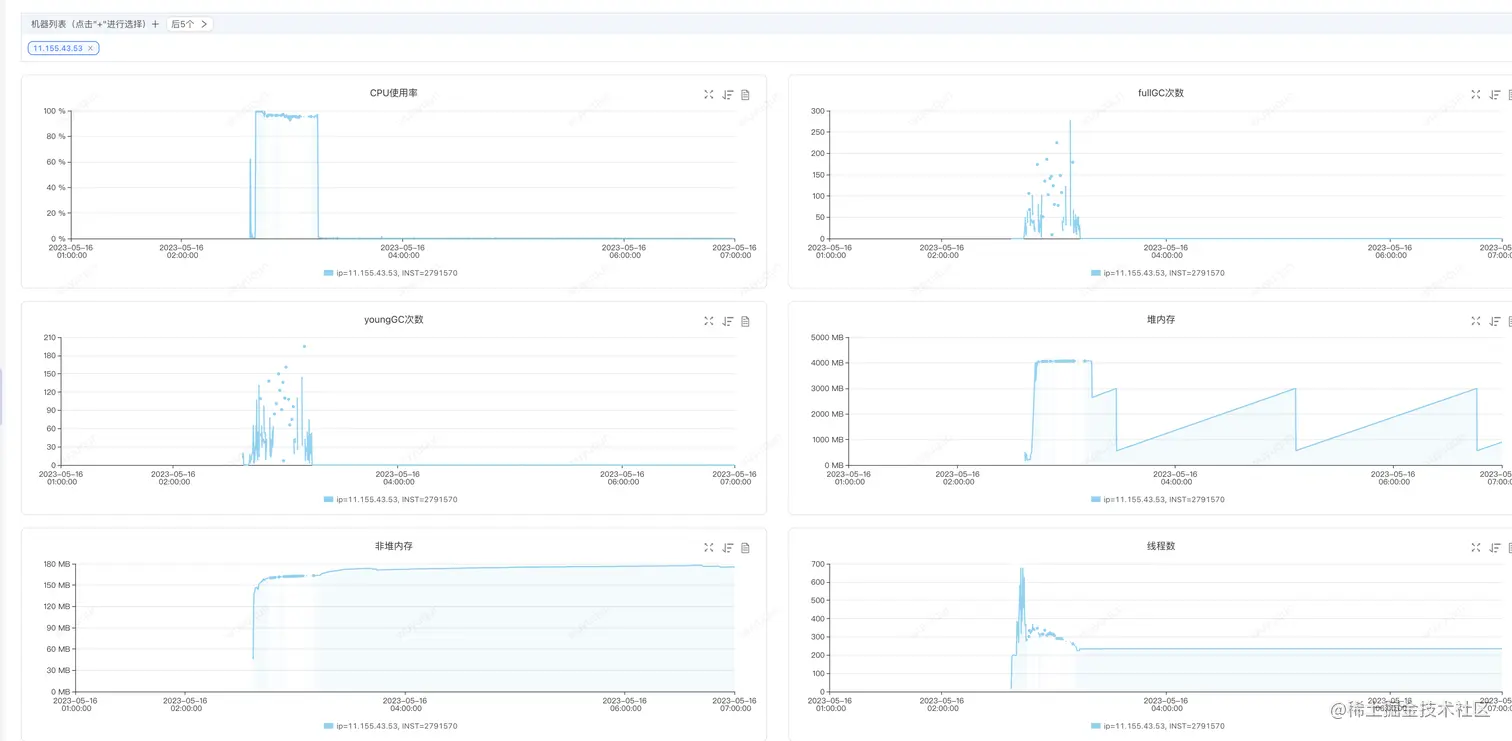Click the 210 axis label in youngGC次数
This screenshot has width=1512, height=741.
click(49, 338)
